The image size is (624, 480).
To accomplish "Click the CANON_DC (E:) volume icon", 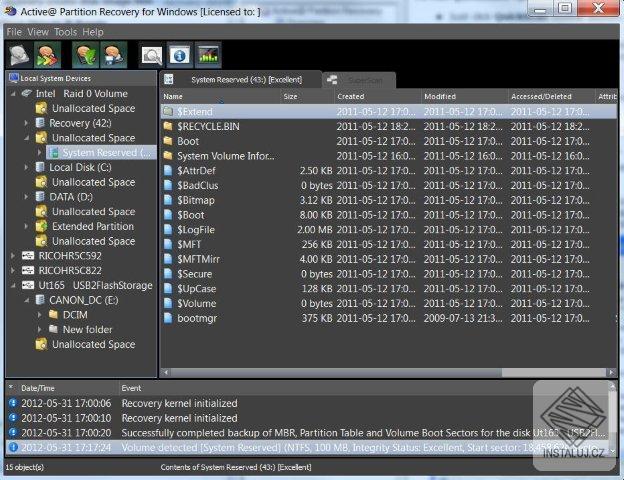I will point(40,300).
